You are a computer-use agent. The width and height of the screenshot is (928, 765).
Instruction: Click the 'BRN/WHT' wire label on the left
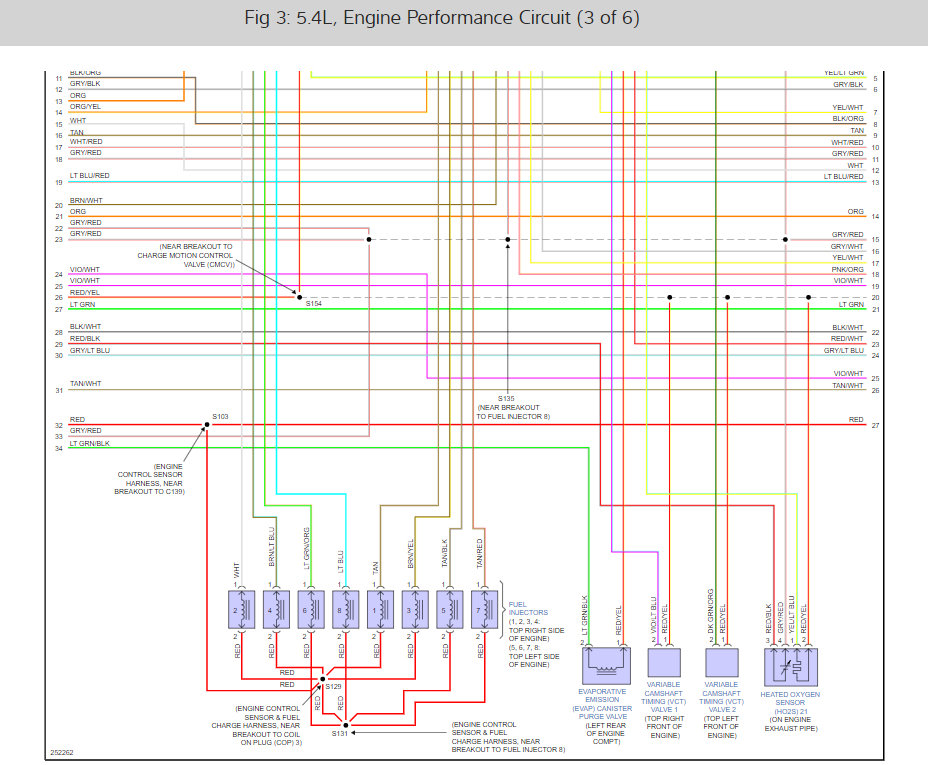(86, 201)
